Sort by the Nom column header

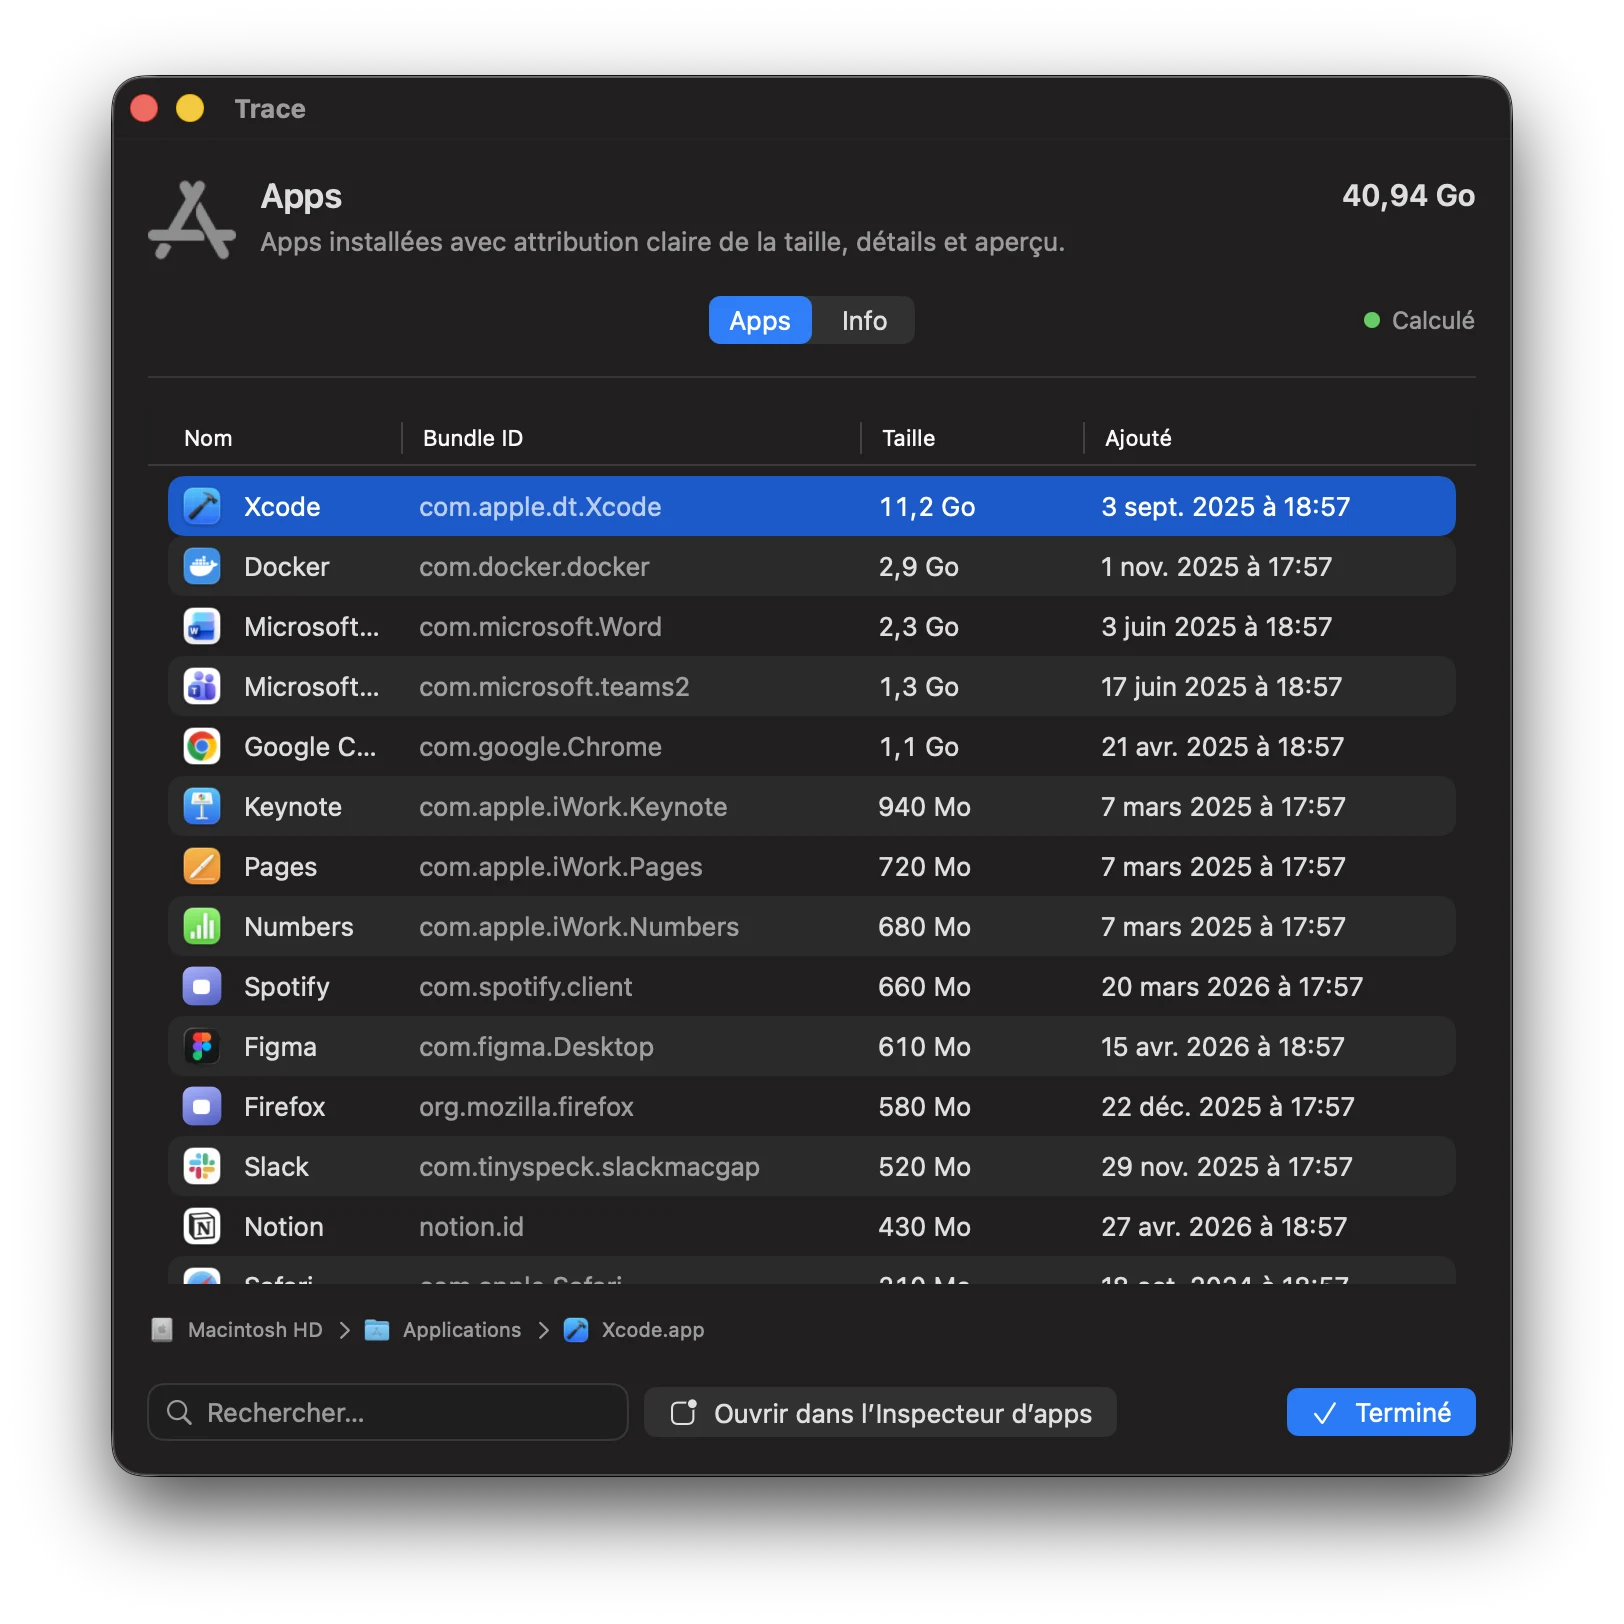pyautogui.click(x=208, y=438)
